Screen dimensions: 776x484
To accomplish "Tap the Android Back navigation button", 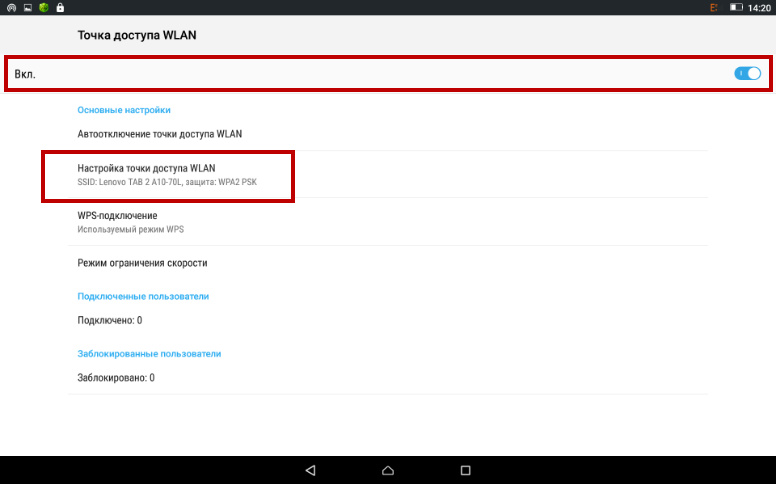I will click(310, 469).
